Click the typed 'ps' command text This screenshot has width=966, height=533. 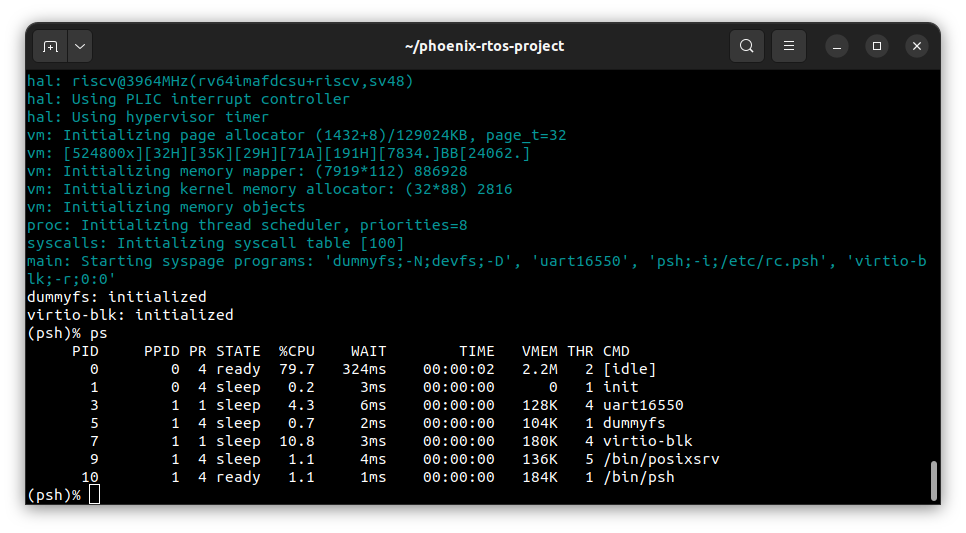point(99,333)
